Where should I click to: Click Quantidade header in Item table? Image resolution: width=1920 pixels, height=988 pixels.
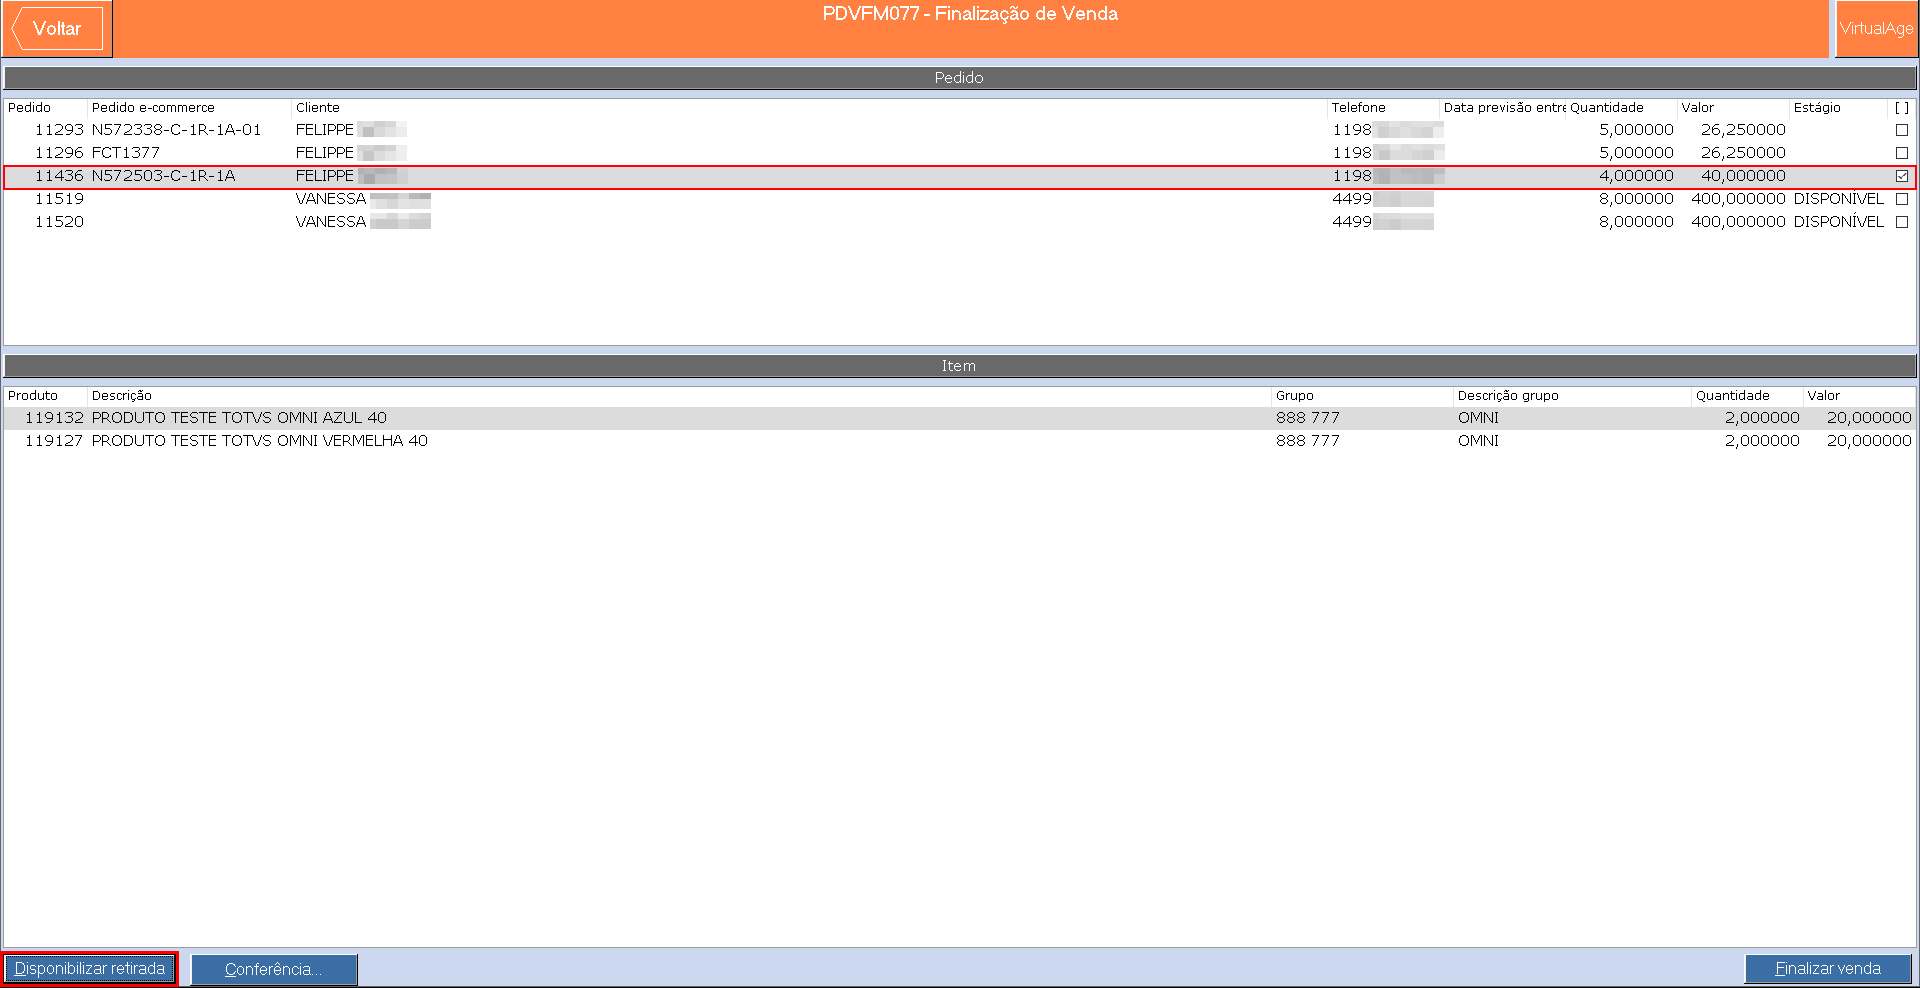coord(1733,396)
